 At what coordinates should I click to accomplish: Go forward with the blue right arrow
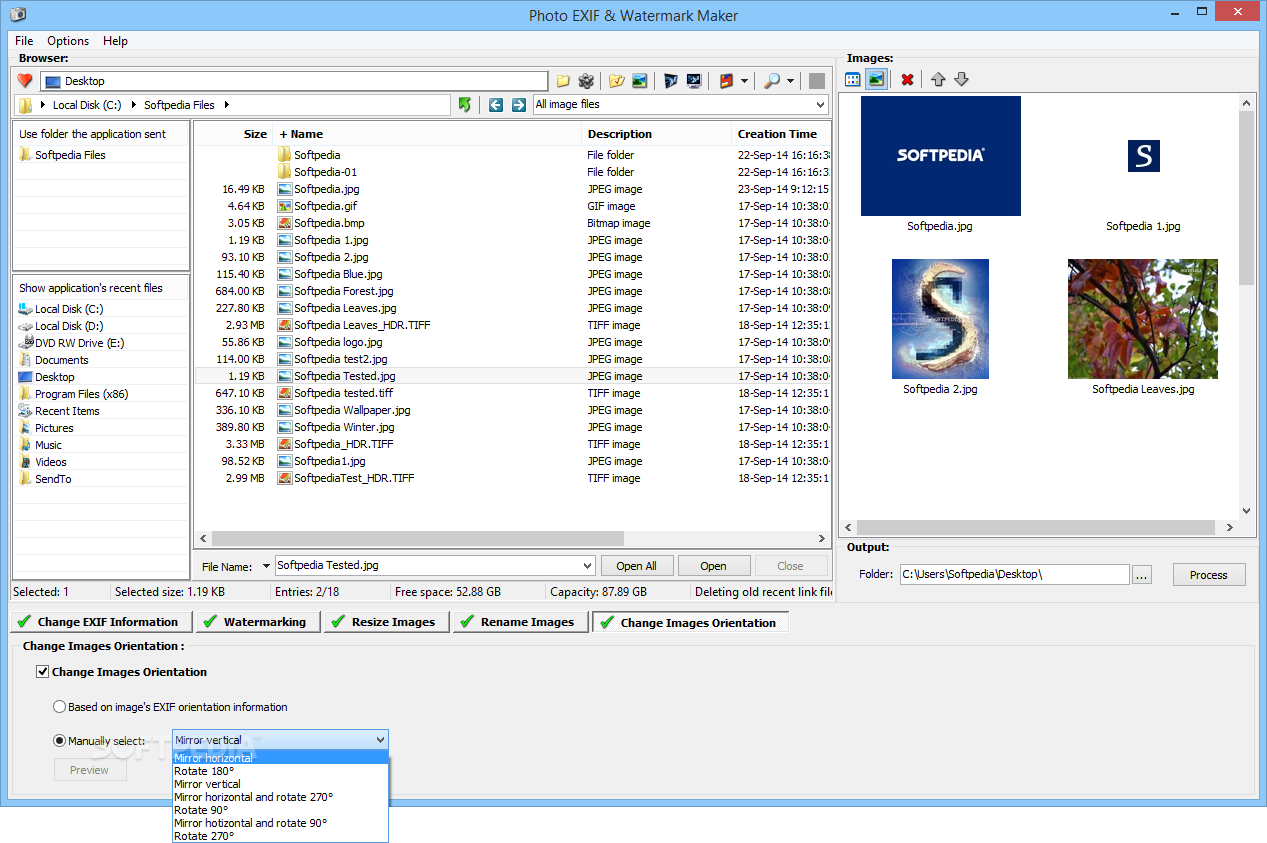[518, 104]
